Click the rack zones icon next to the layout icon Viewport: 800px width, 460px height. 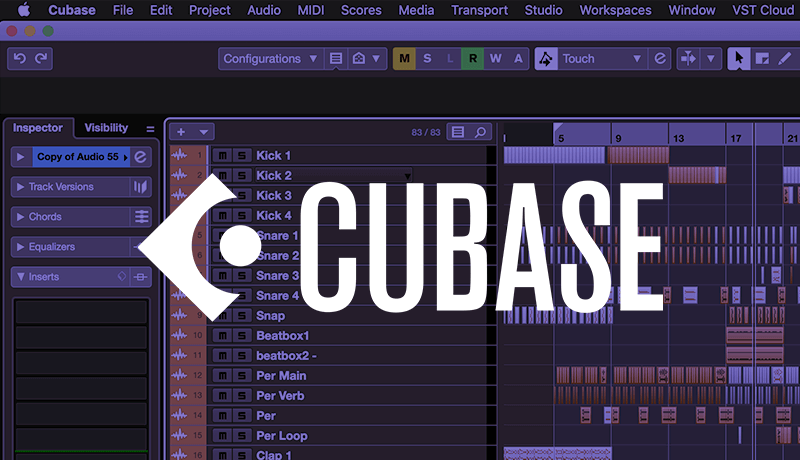[359, 59]
